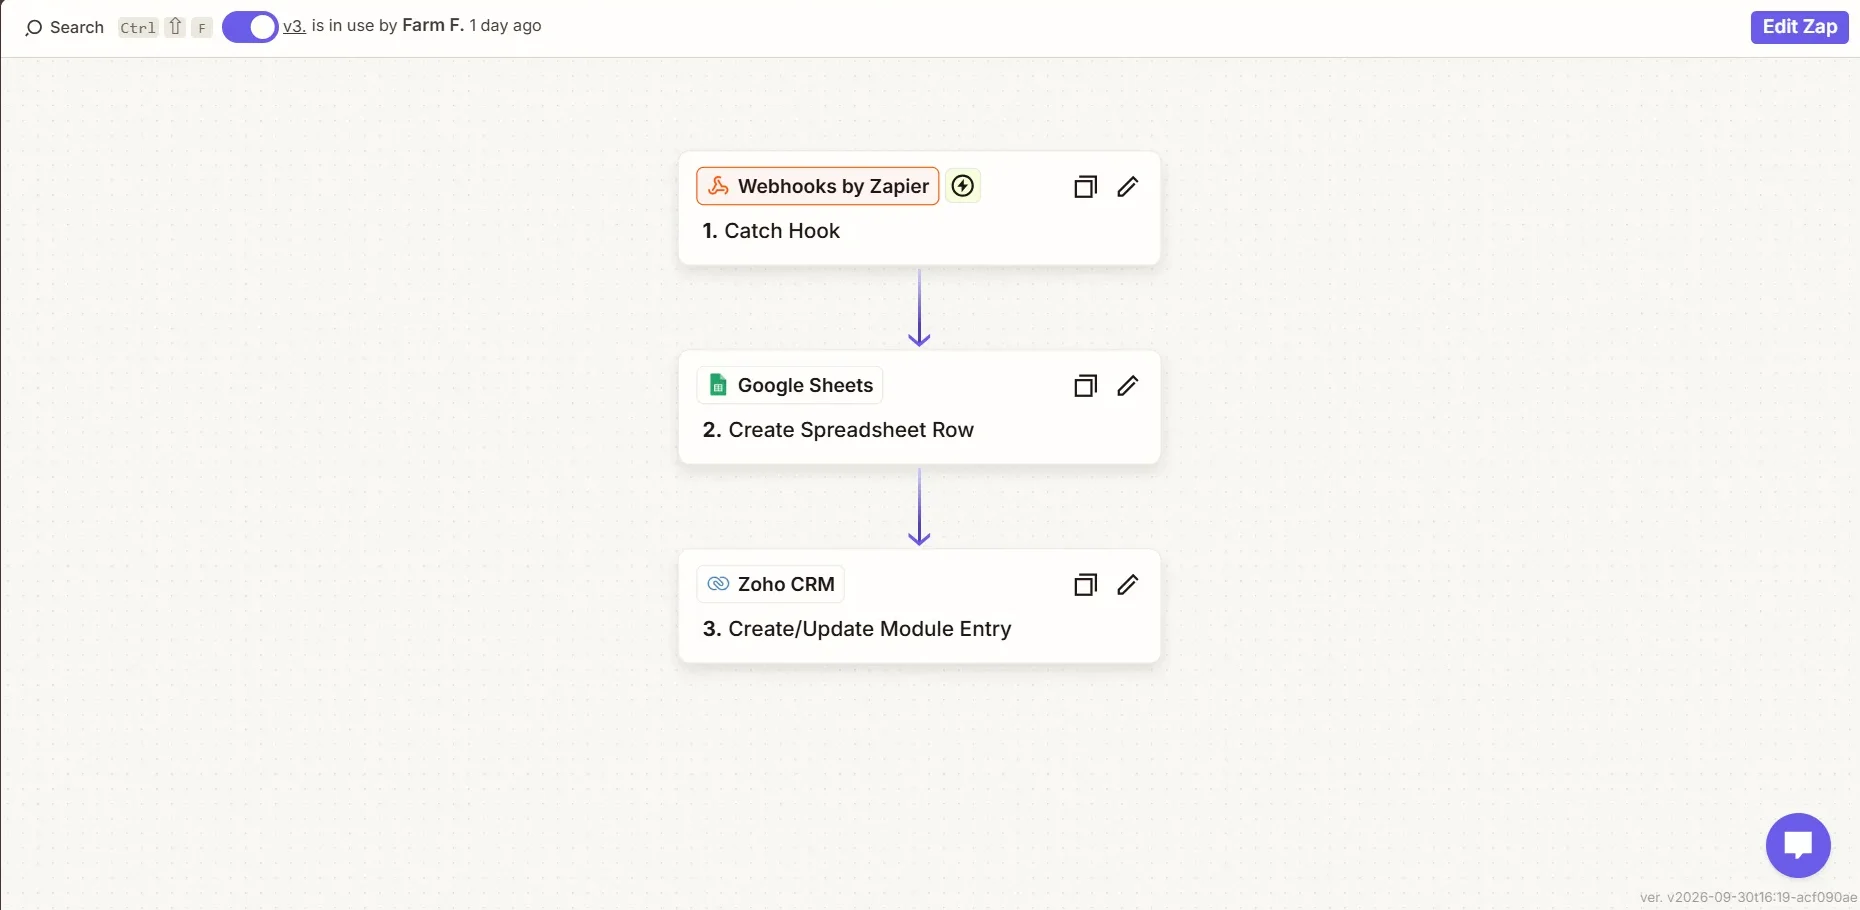1860x910 pixels.
Task: Open the v3. version link
Action: [294, 26]
